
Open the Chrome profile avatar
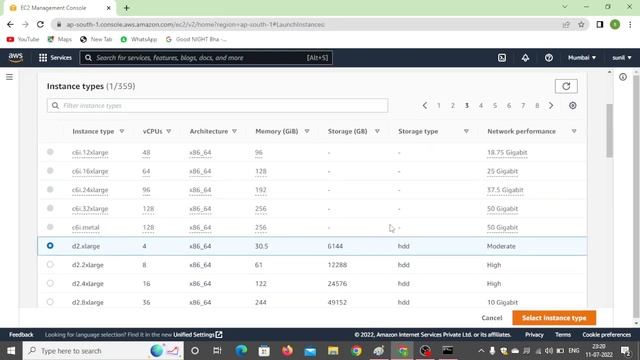615,24
